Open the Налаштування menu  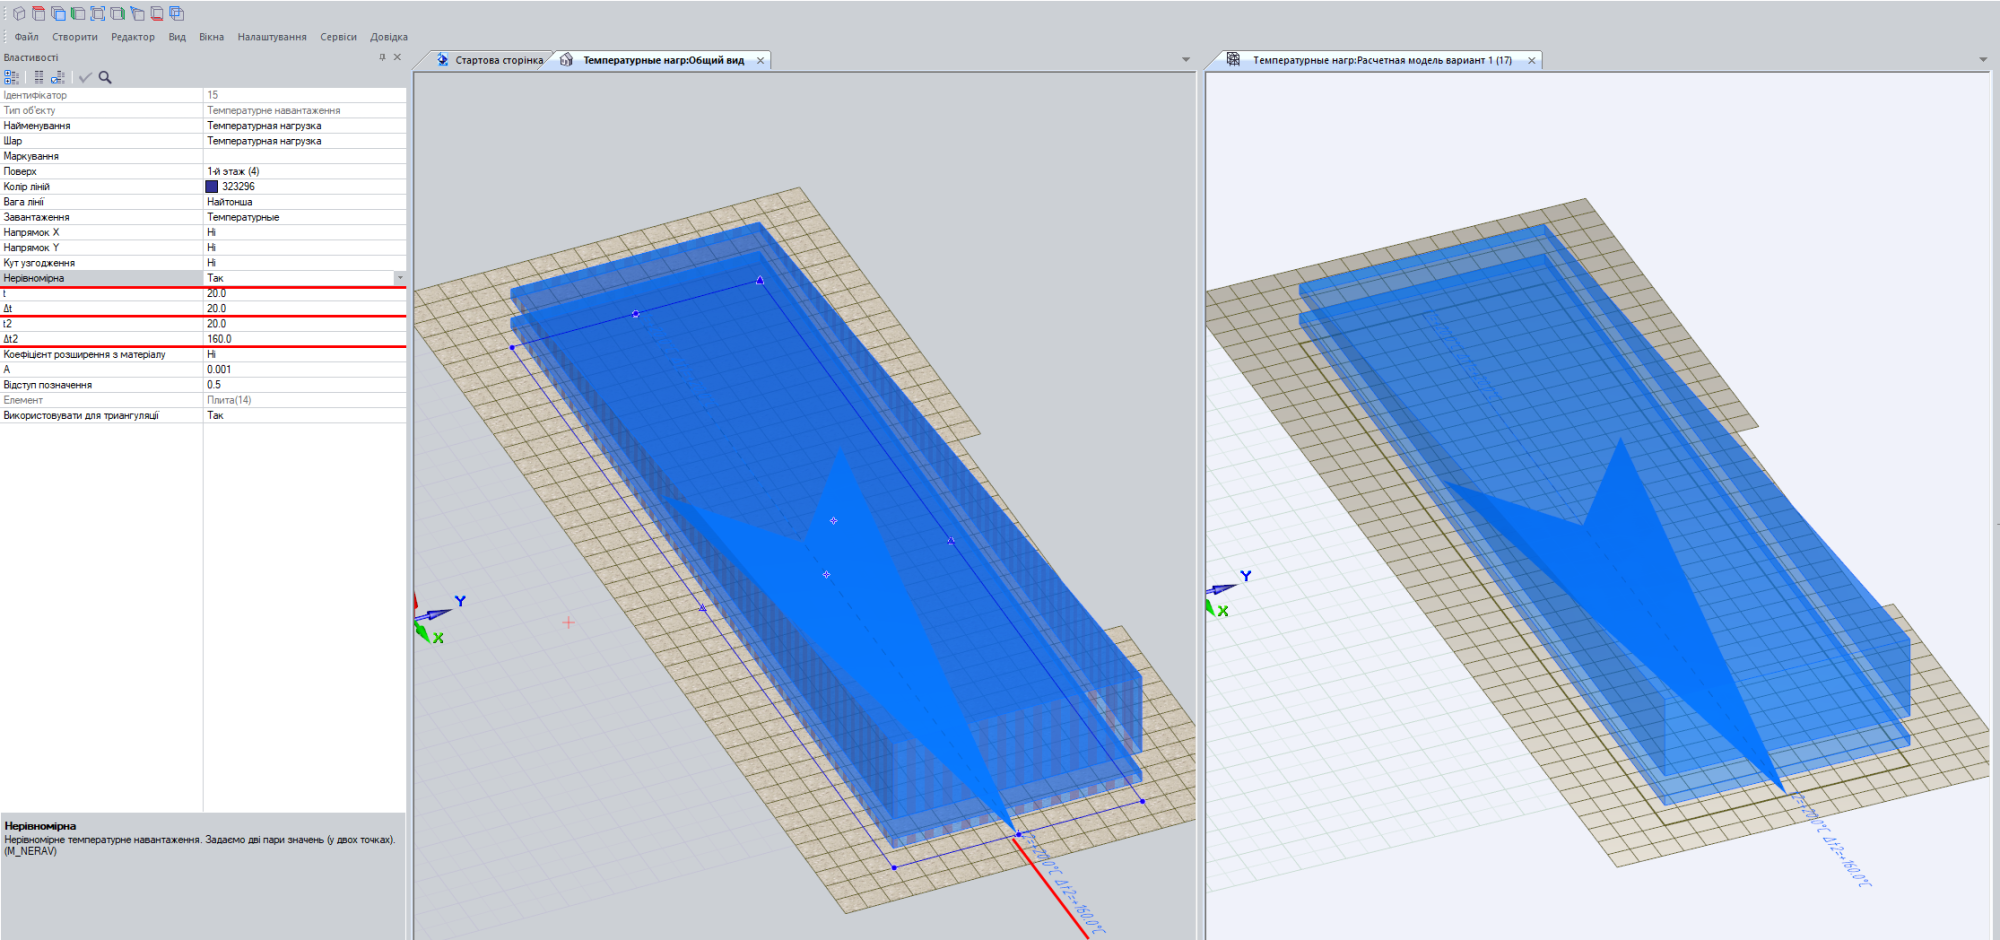coord(272,37)
